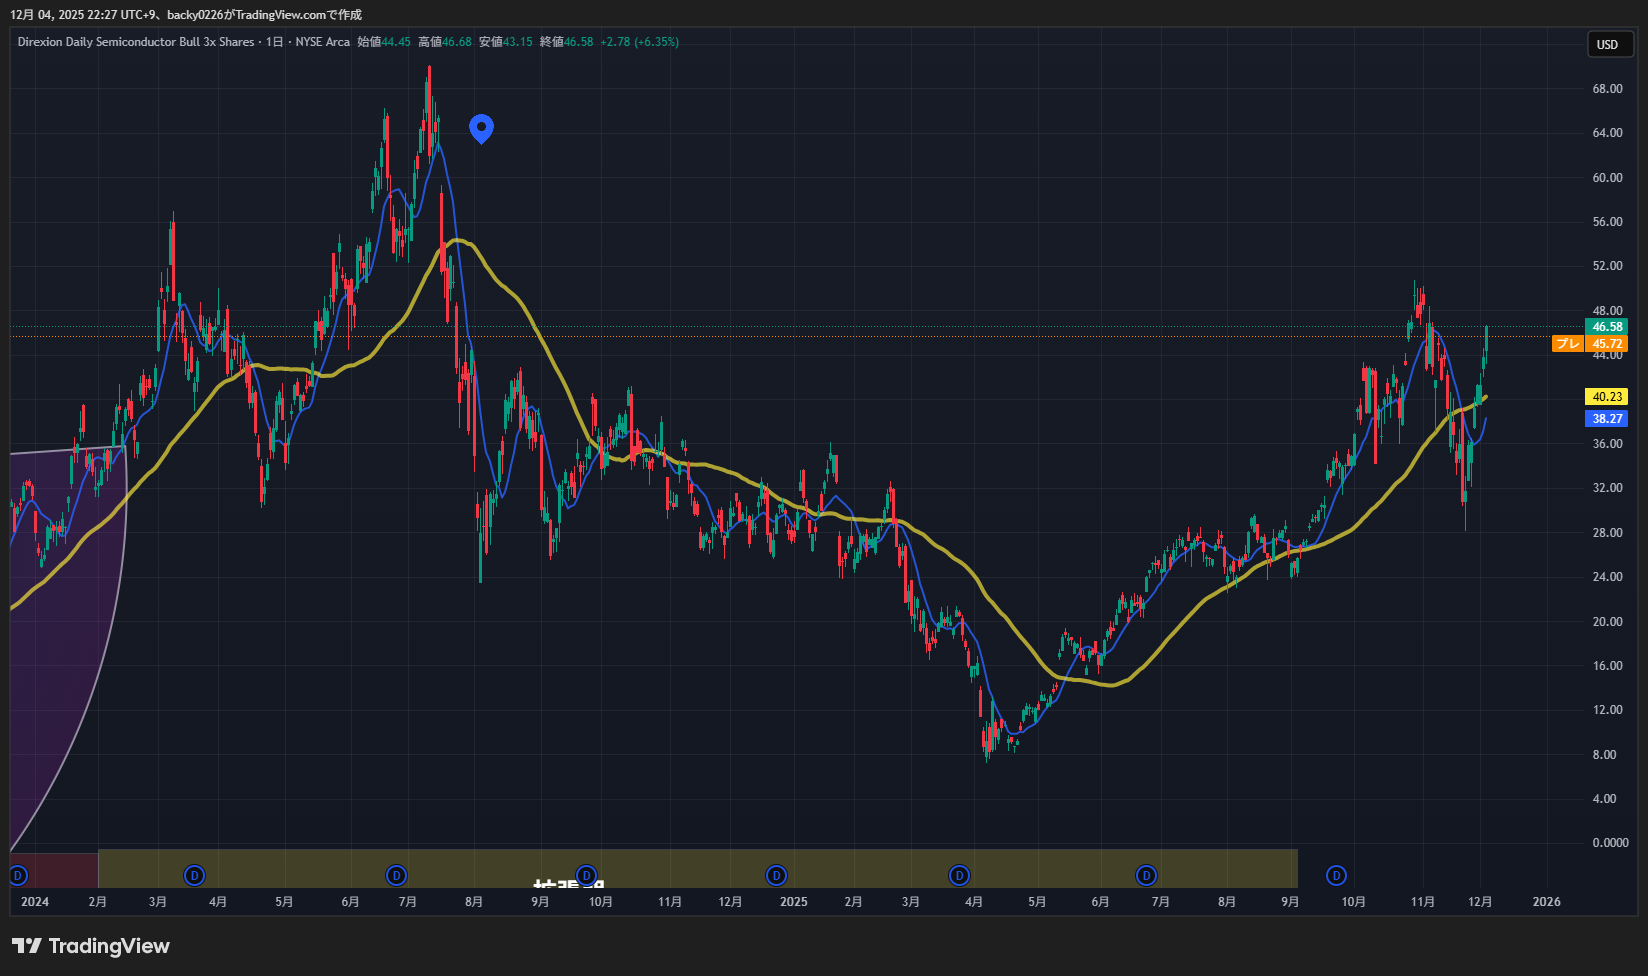This screenshot has height=976, width=1648.
Task: Click the yellow 40.23 moving average label
Action: point(1606,397)
